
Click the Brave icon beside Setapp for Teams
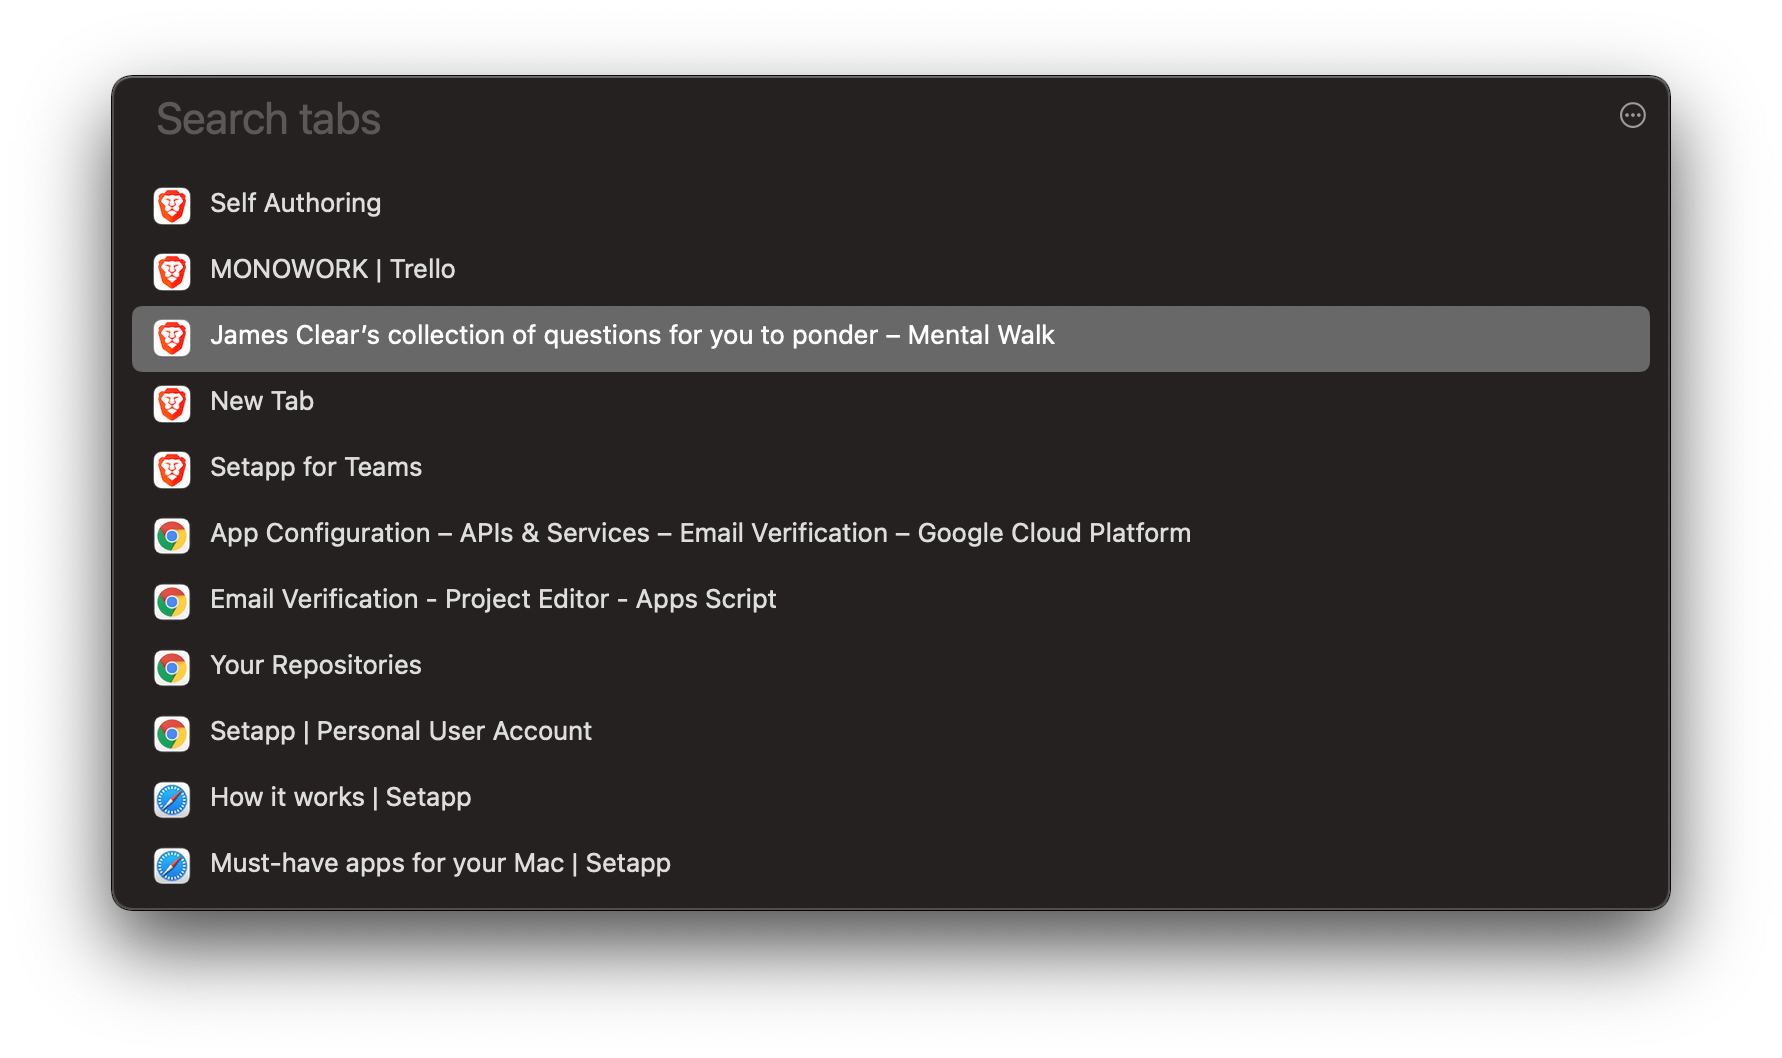[x=171, y=469]
